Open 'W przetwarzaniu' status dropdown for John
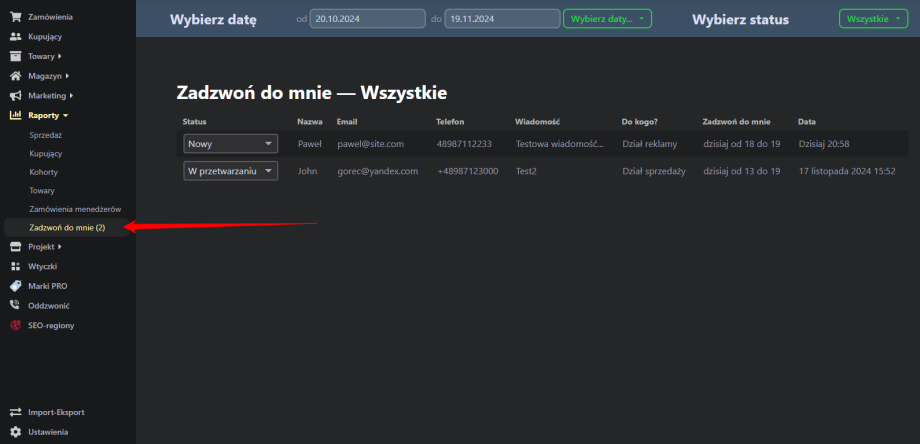Image resolution: width=920 pixels, height=444 pixels. click(x=231, y=171)
